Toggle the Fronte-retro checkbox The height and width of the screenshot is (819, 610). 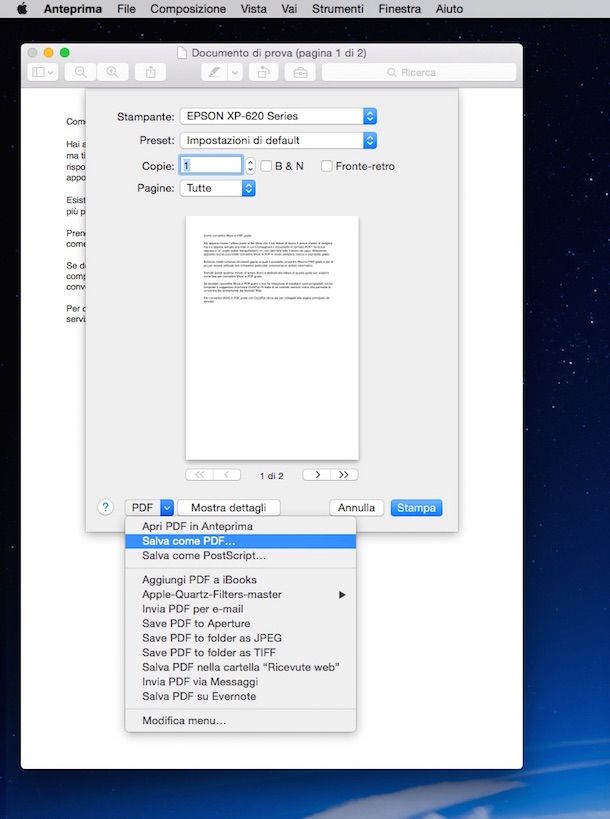pyautogui.click(x=326, y=166)
